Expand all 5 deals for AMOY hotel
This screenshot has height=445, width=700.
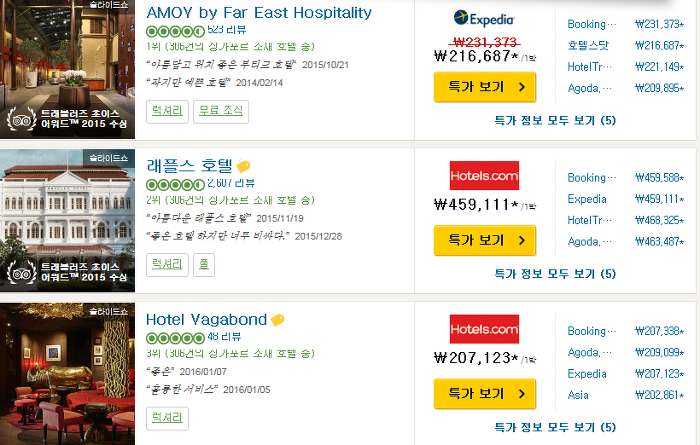[x=555, y=120]
